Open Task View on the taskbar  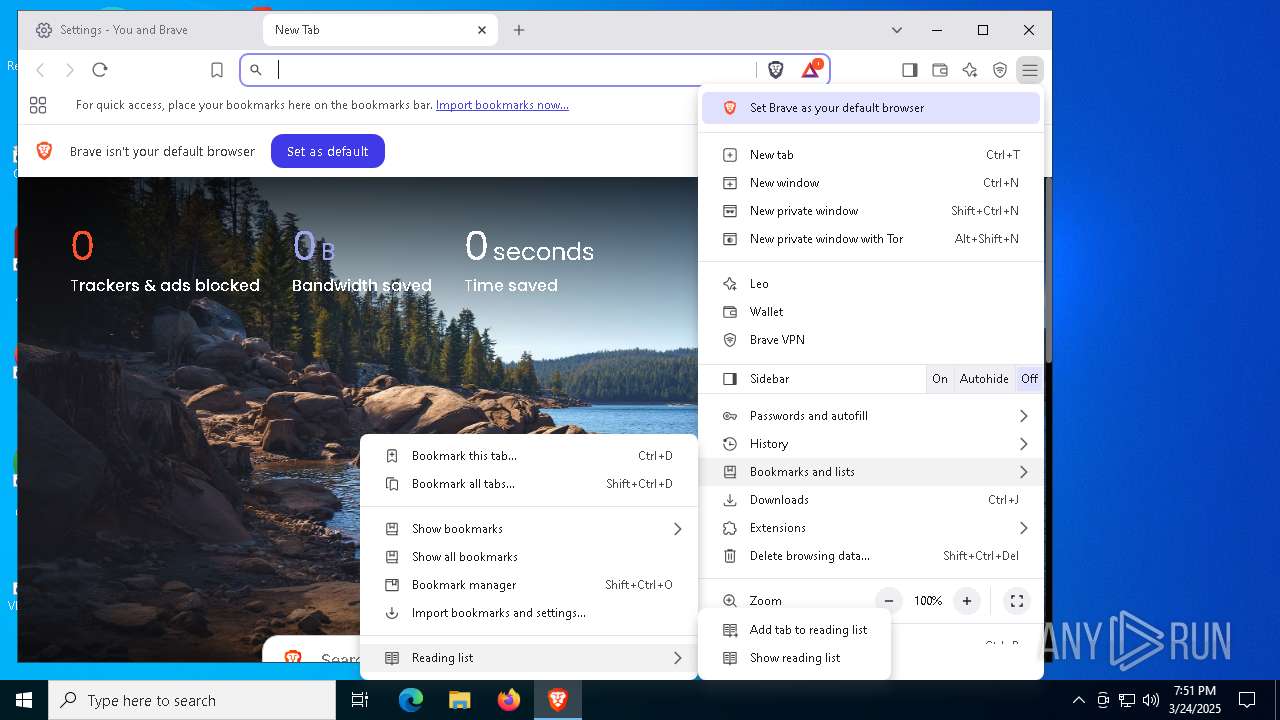[x=360, y=700]
